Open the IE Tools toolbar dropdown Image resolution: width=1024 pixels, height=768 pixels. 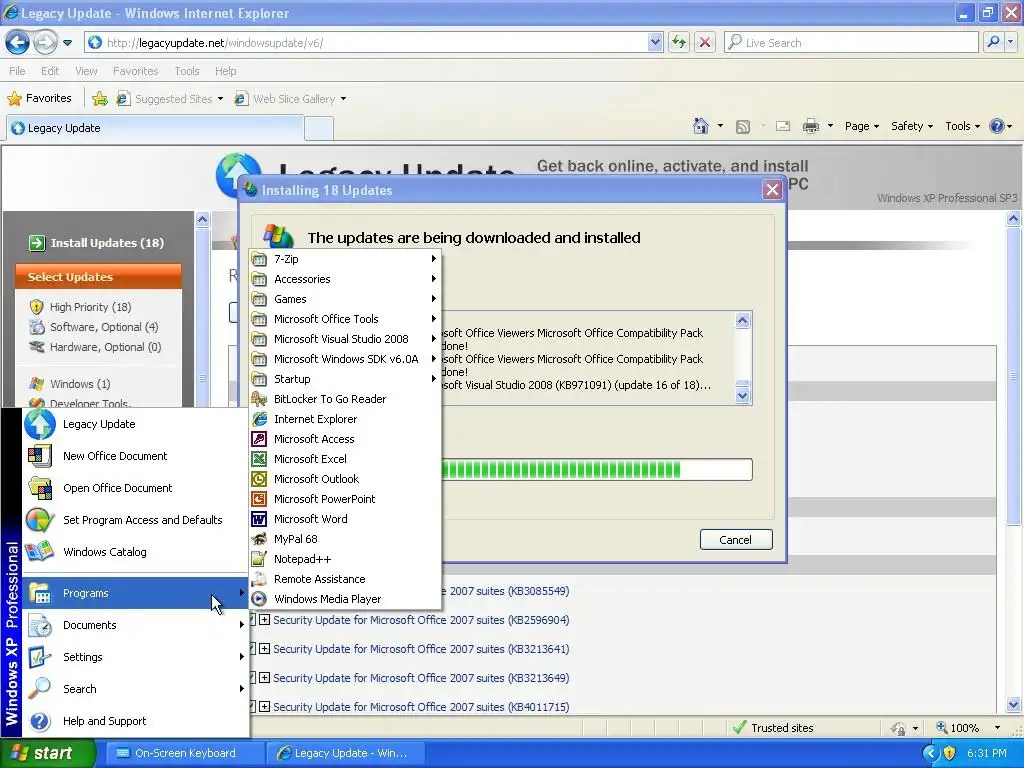pos(963,126)
